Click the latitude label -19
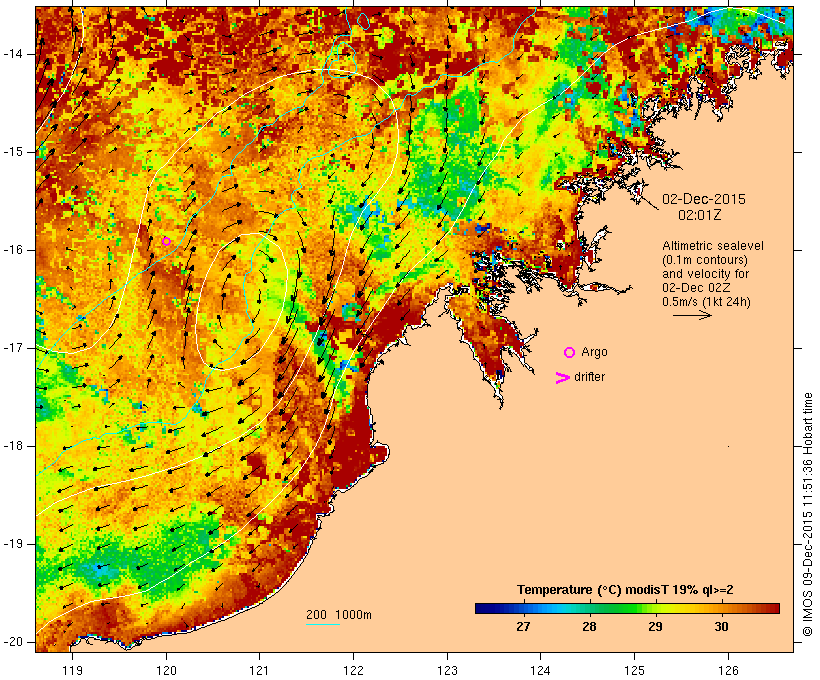 click(x=13, y=544)
